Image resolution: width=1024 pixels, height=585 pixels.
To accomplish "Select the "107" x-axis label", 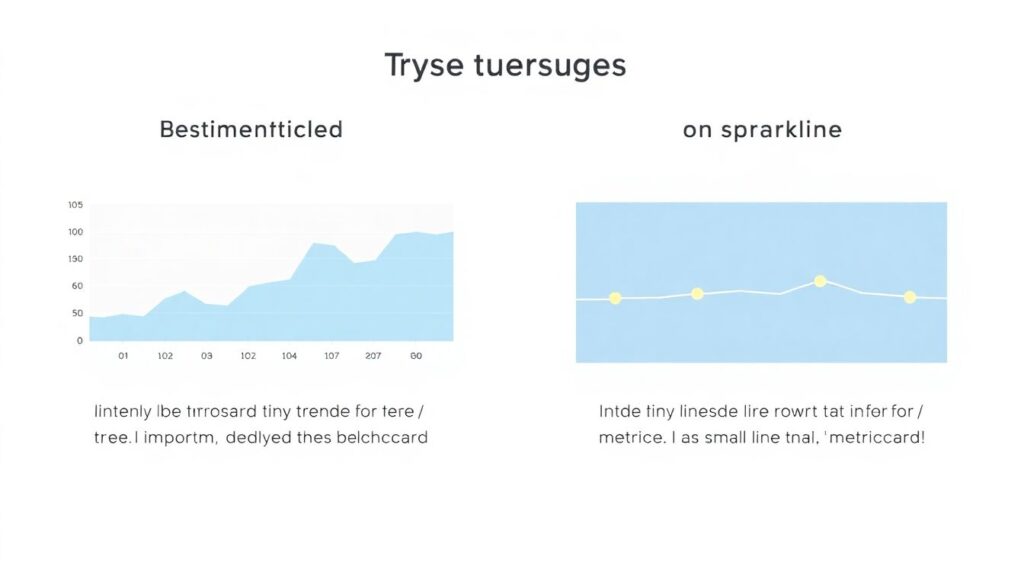I will [331, 355].
